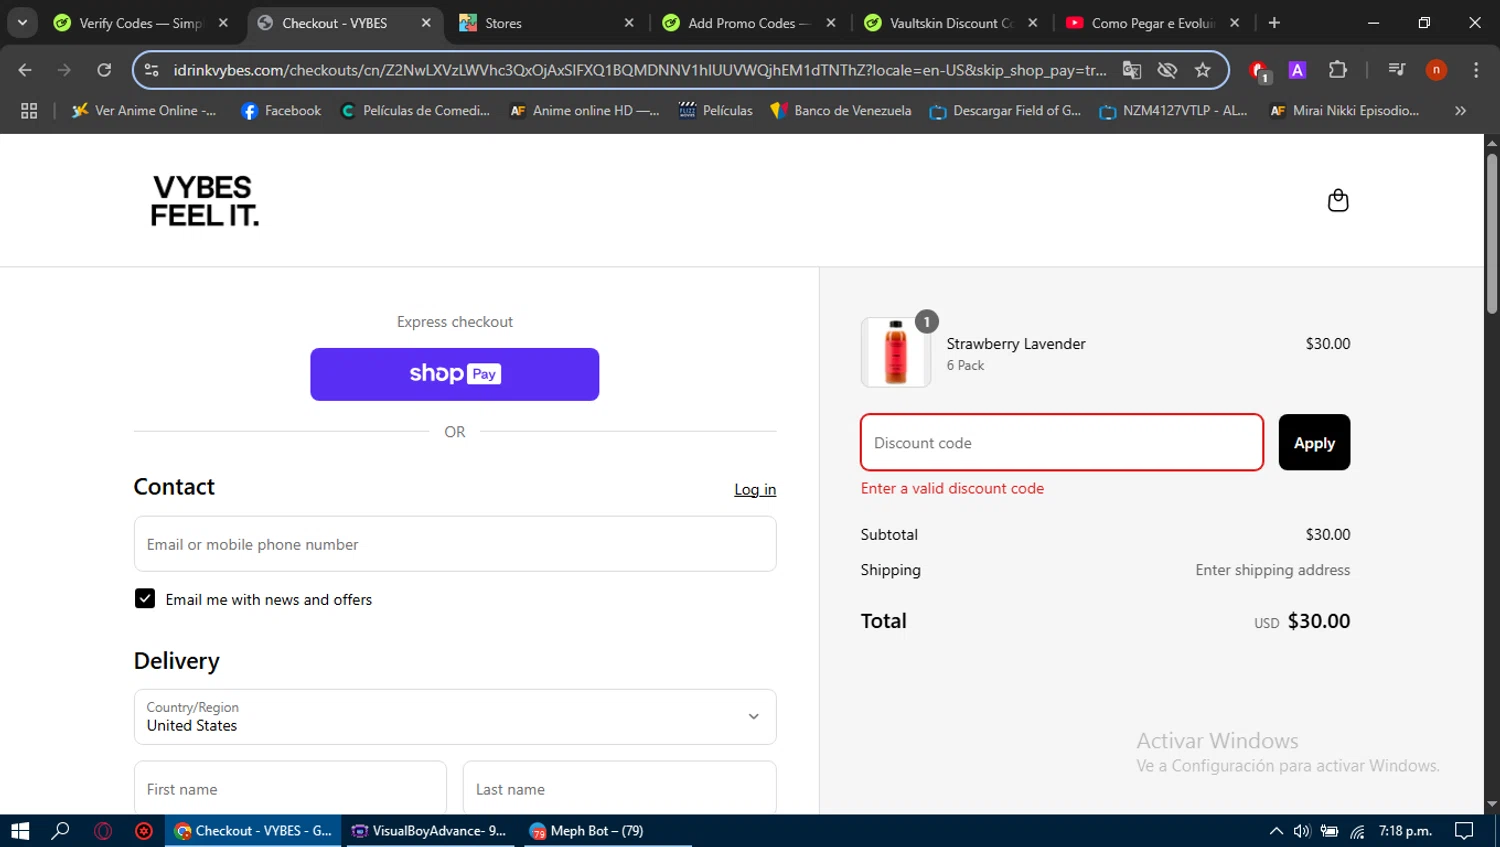Viewport: 1500px width, 847px height.
Task: Switch to the Add Promo Codes tab
Action: tap(749, 23)
